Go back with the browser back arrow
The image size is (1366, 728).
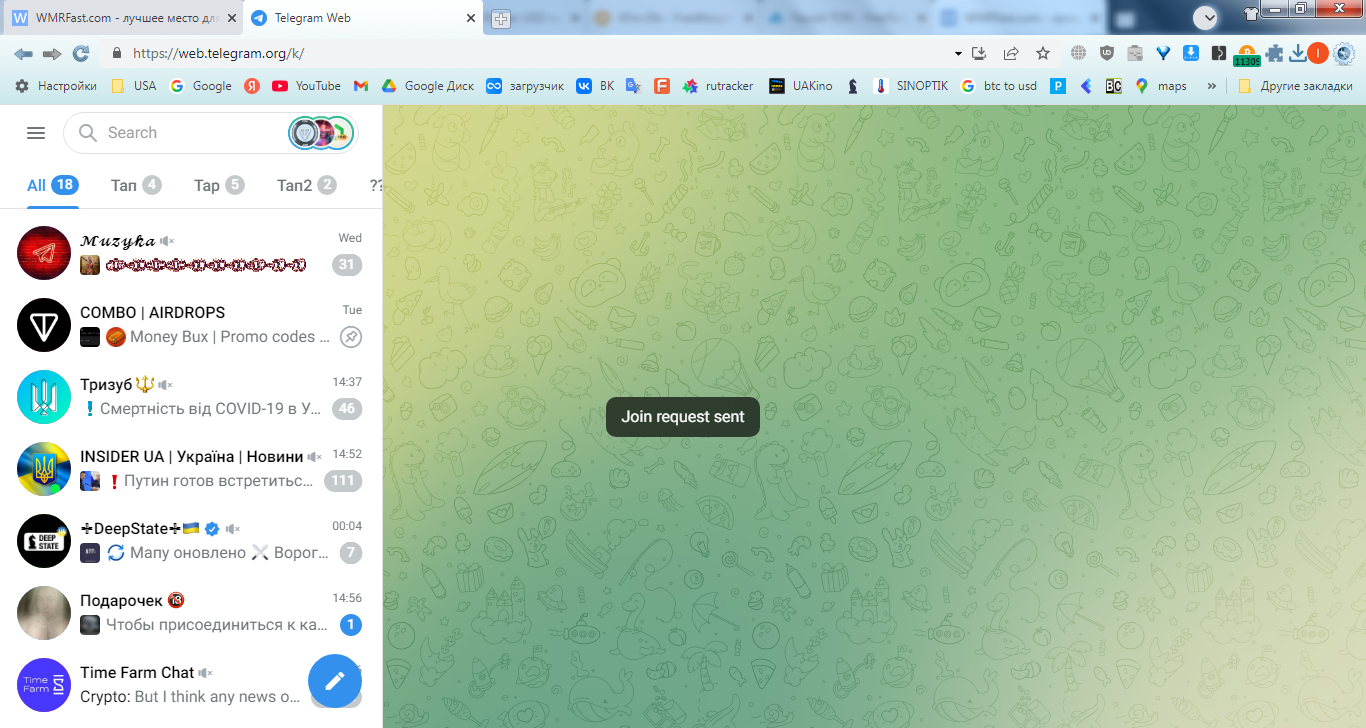click(x=23, y=53)
